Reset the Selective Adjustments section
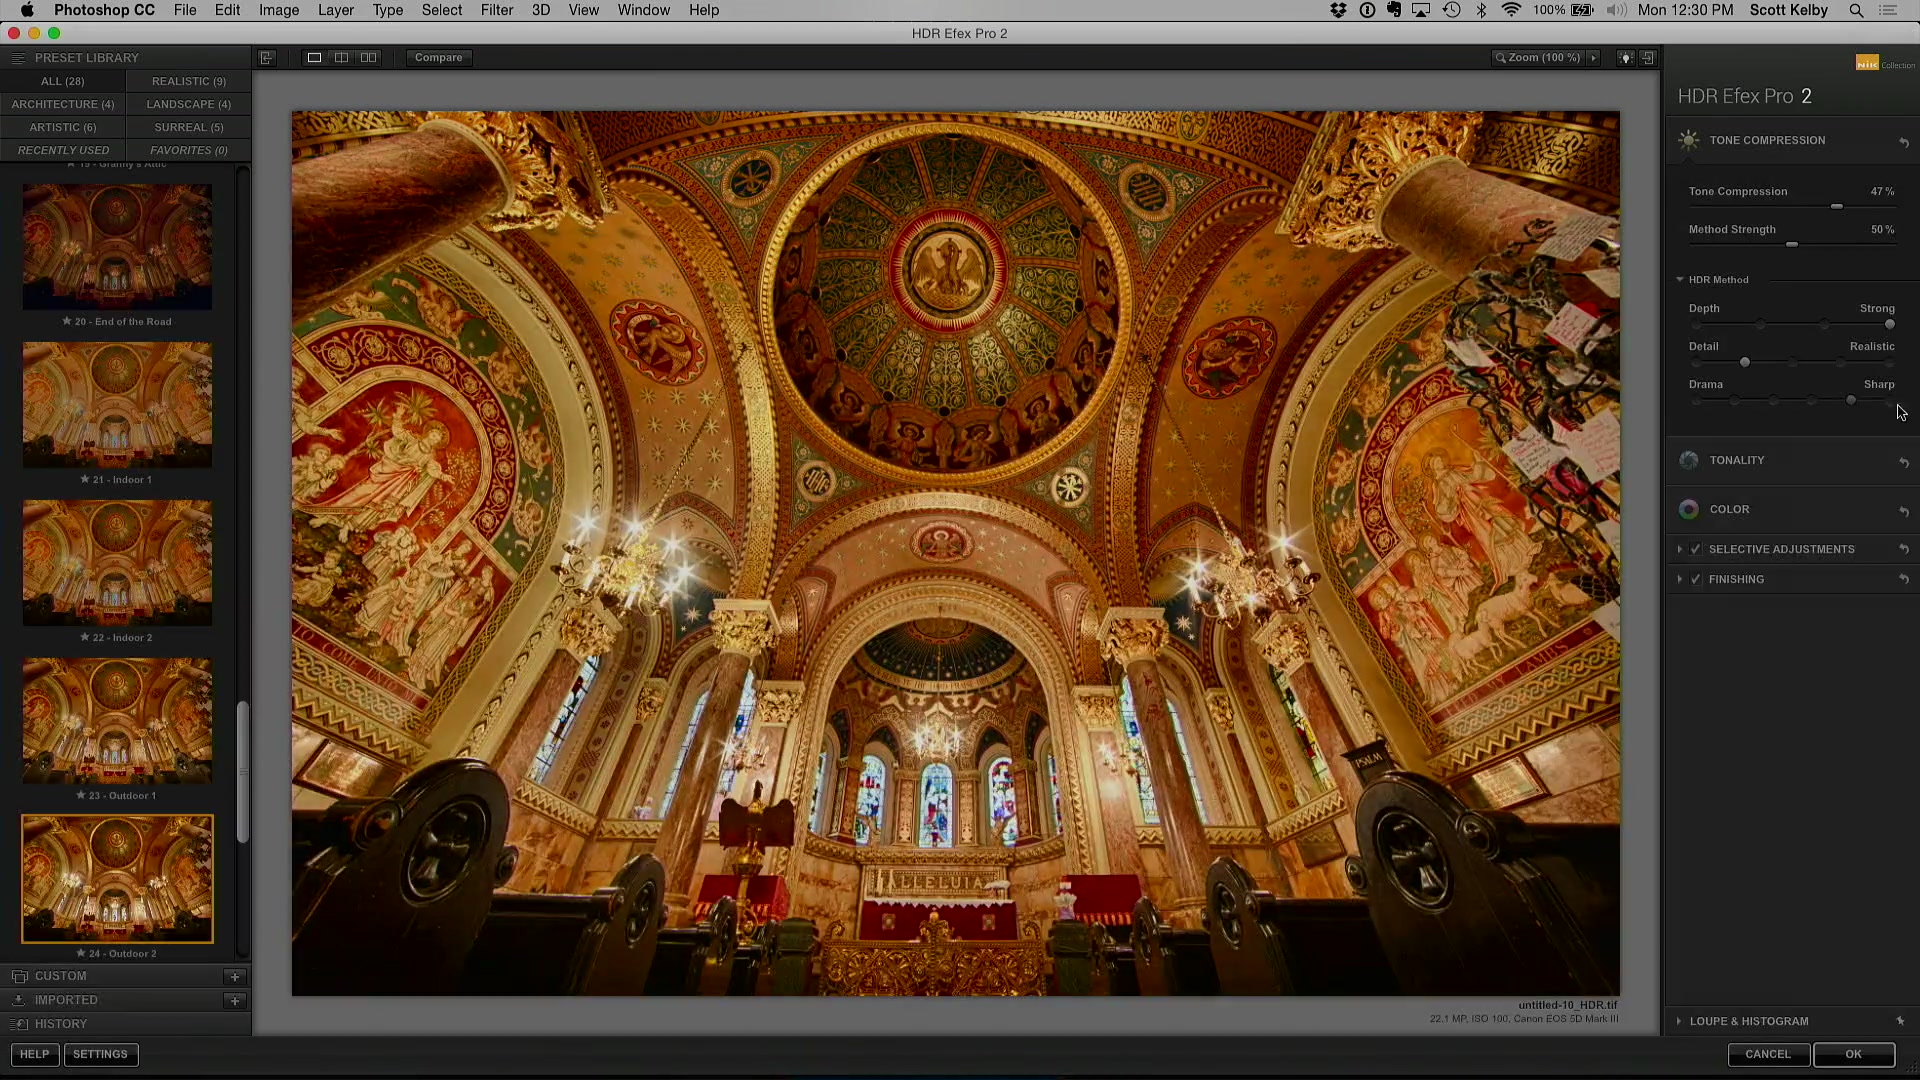 [x=1904, y=549]
